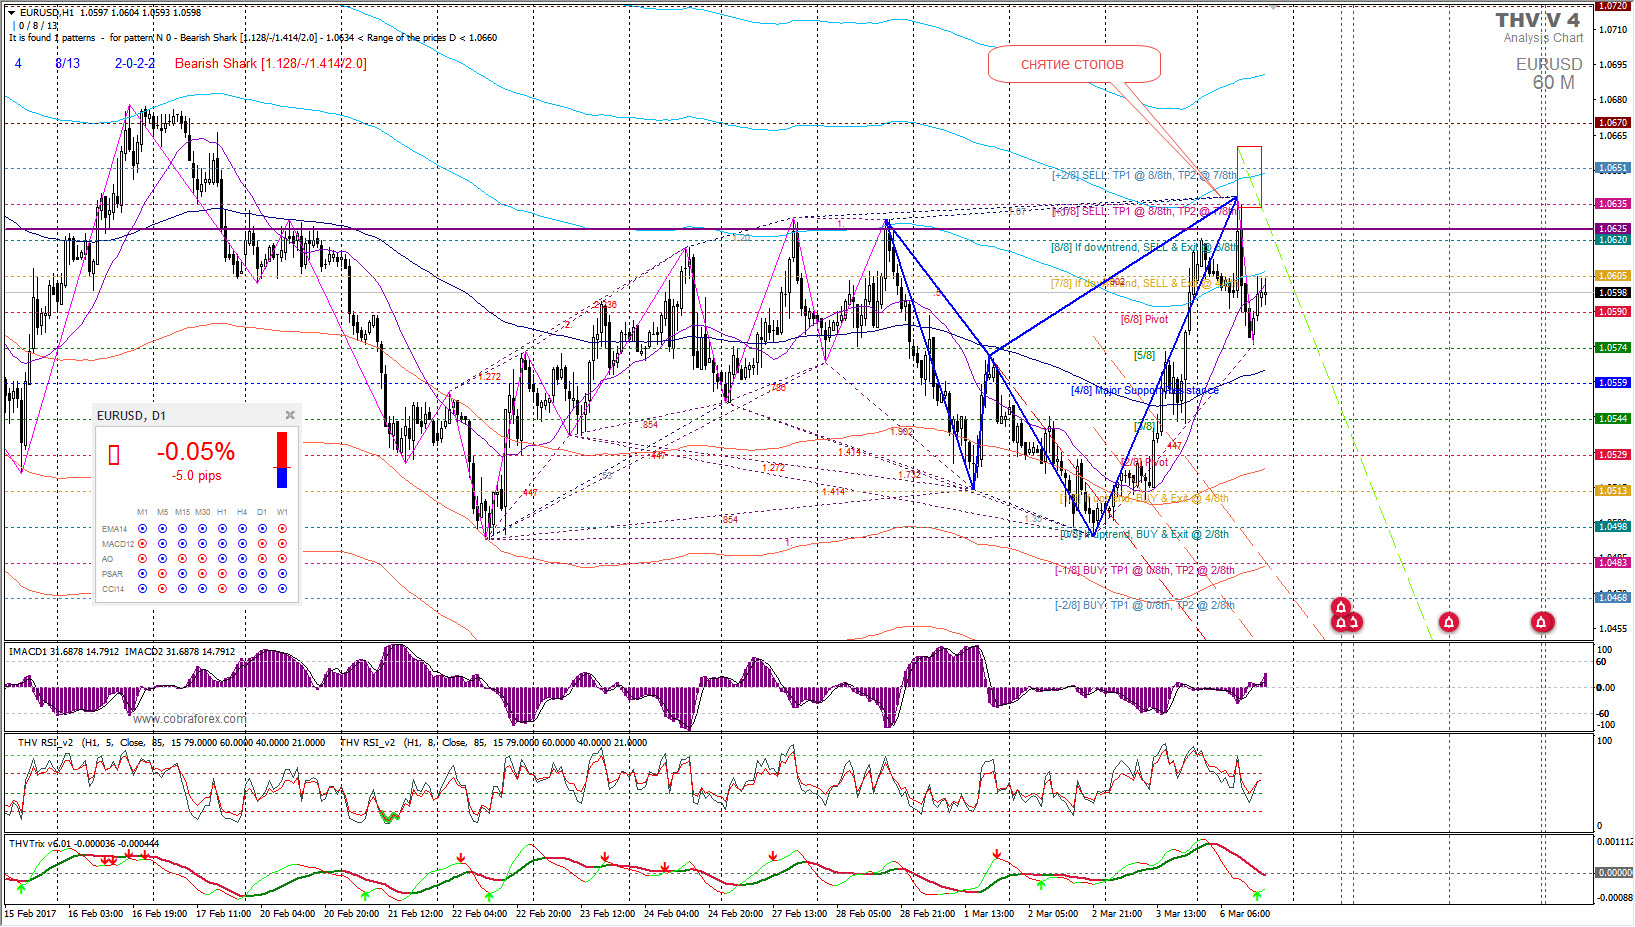This screenshot has width=1635, height=927.
Task: Select the MACD12 M1 signal indicator
Action: tap(142, 544)
